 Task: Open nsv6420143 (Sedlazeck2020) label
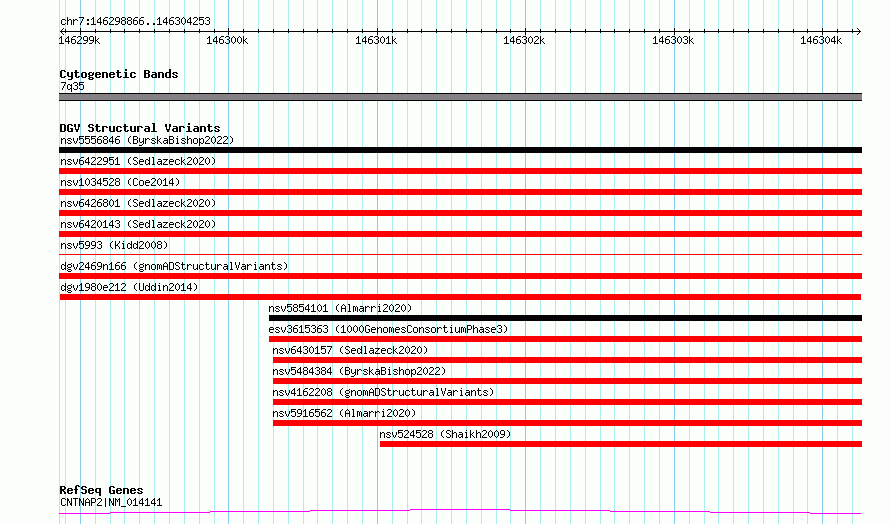(138, 224)
